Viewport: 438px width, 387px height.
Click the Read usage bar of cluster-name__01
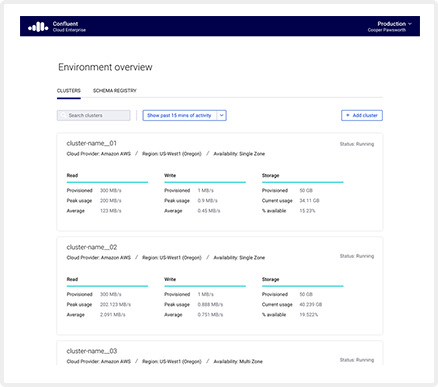point(107,182)
